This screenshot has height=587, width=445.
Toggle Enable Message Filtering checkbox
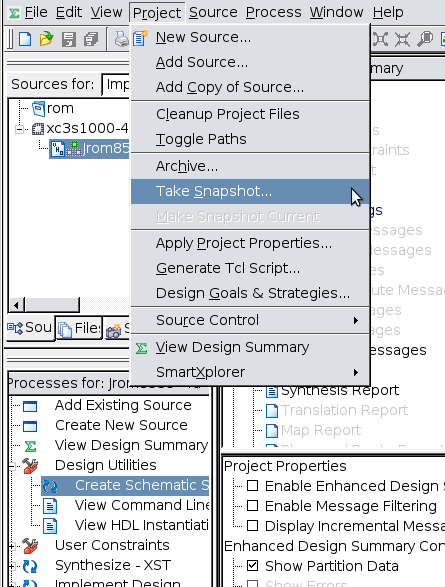[x=253, y=505]
